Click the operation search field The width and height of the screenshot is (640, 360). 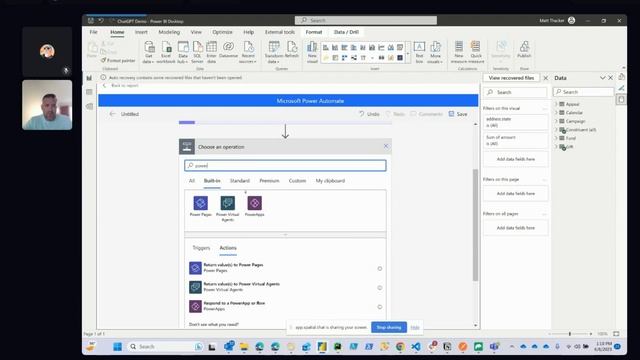point(285,165)
